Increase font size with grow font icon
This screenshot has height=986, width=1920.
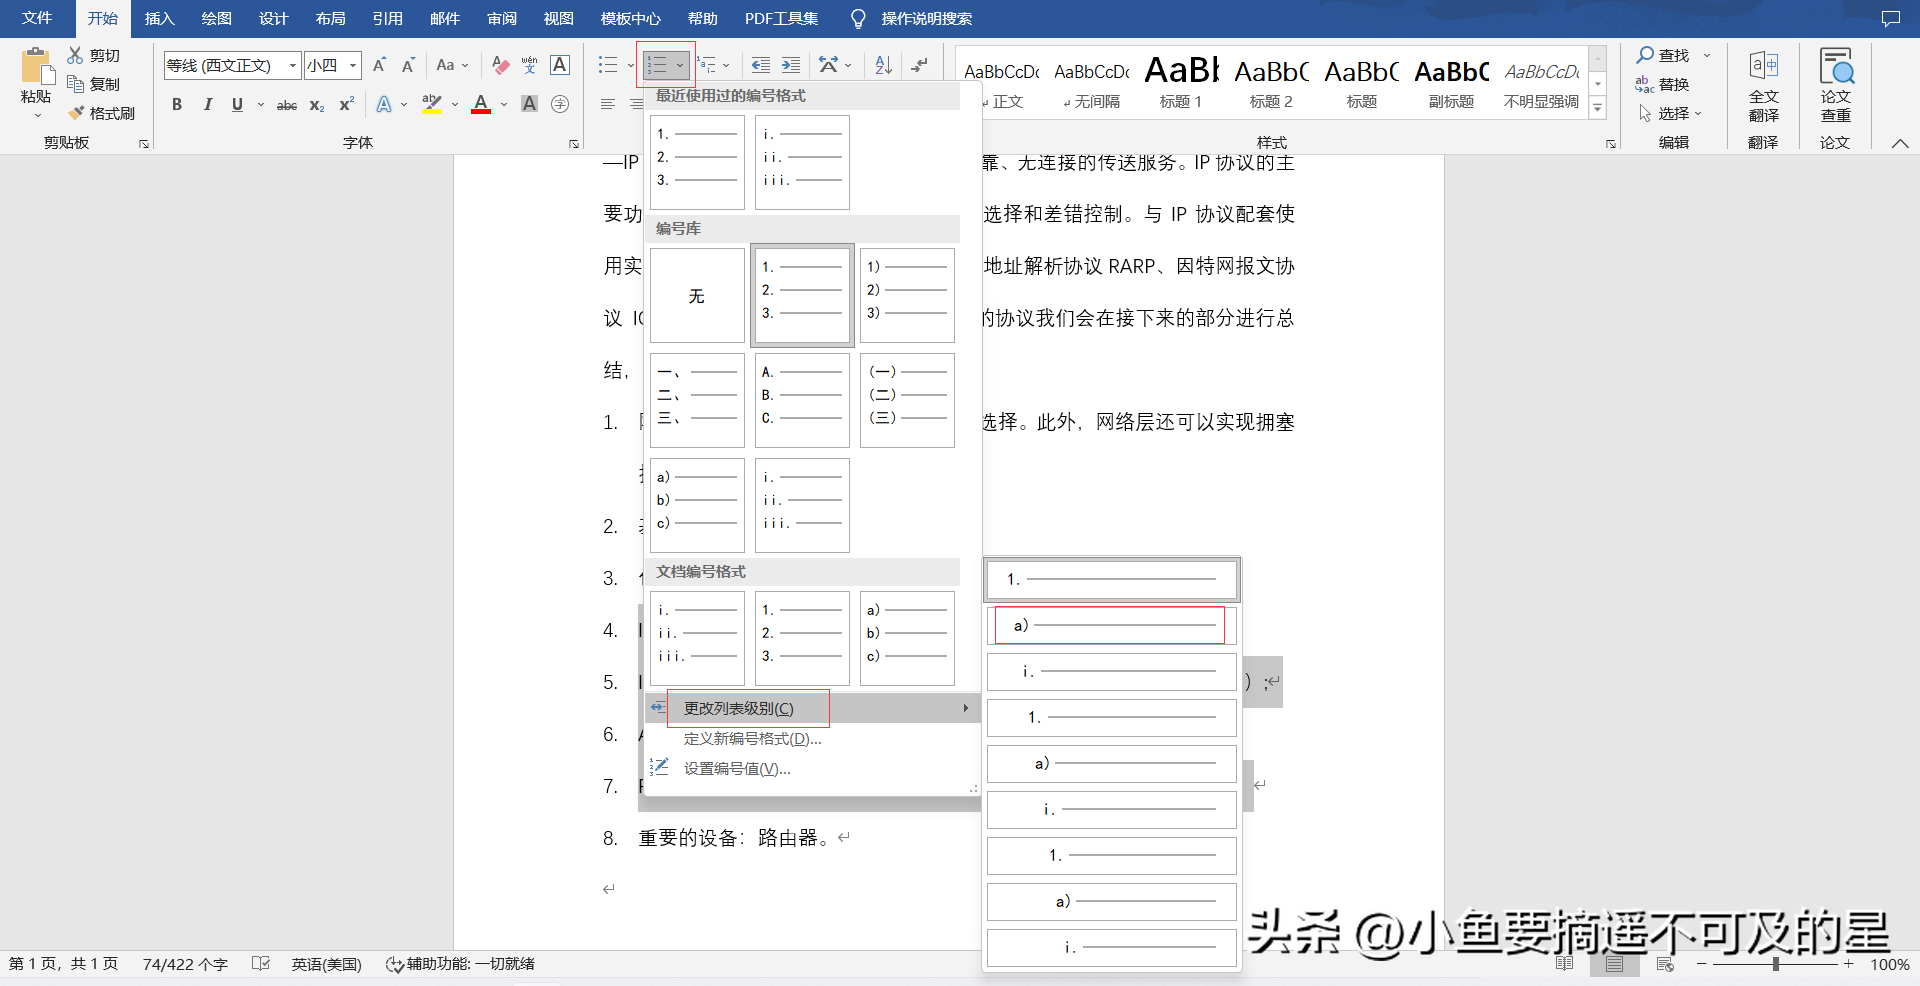point(379,65)
